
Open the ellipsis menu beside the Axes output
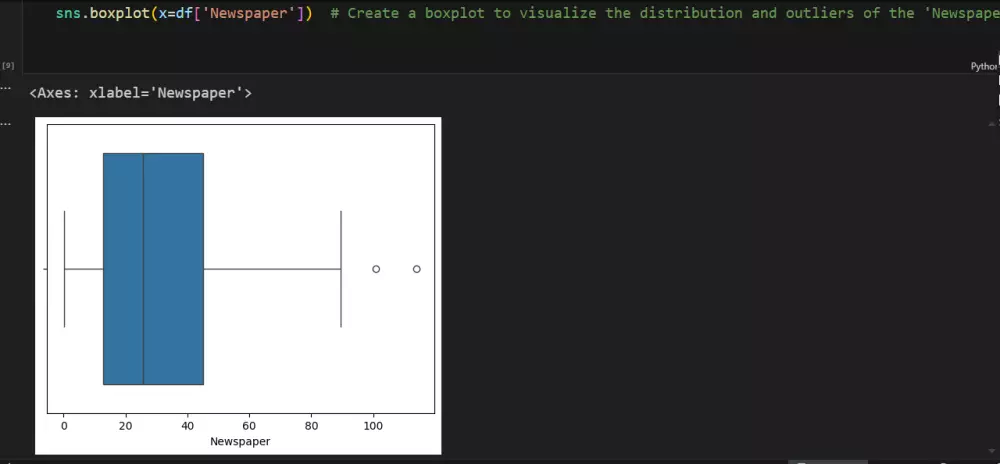coord(6,89)
